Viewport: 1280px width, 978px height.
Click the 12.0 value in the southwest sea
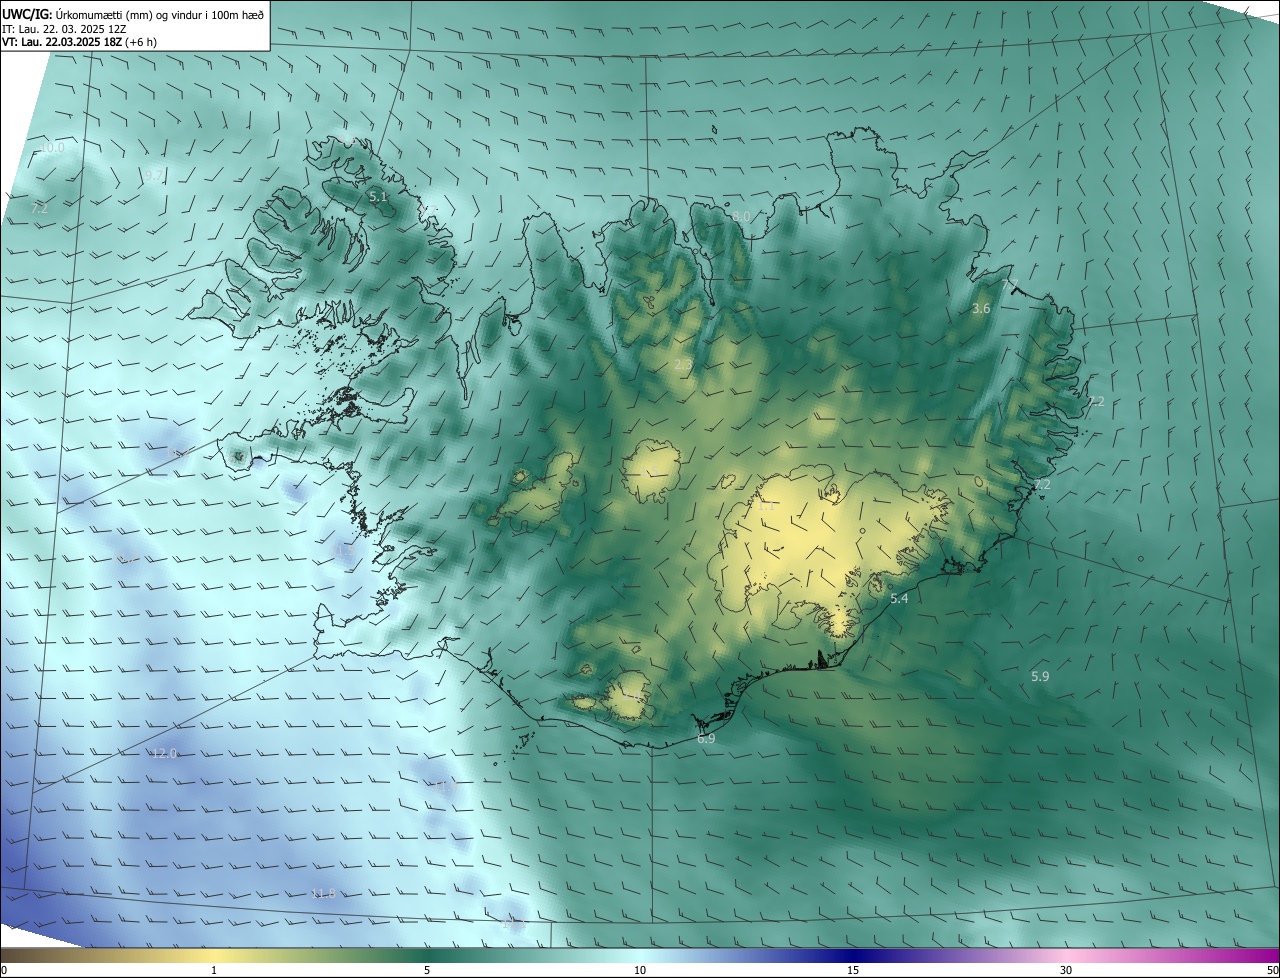coord(164,753)
